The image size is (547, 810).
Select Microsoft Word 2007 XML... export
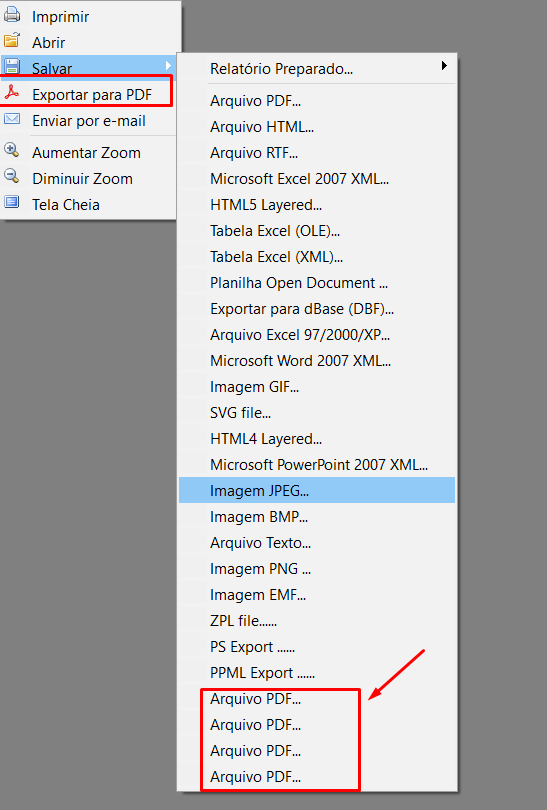[317, 361]
